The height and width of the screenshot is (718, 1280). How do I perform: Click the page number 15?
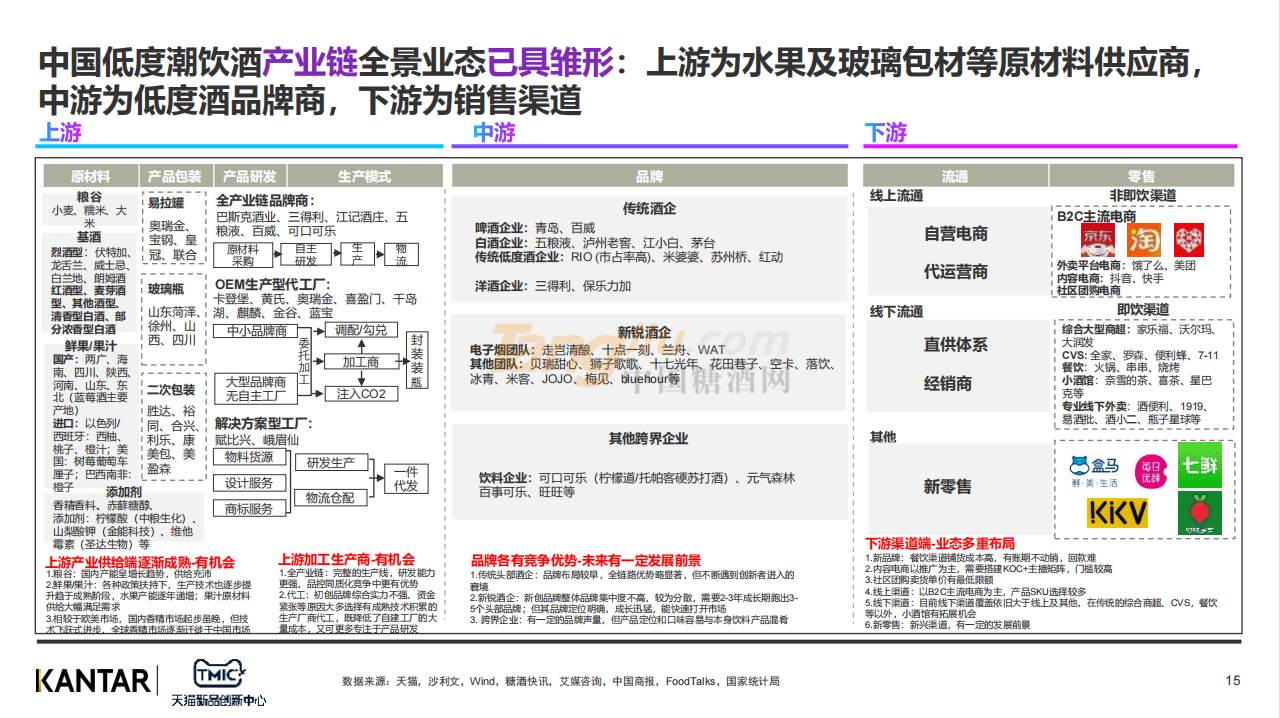[x=1233, y=681]
